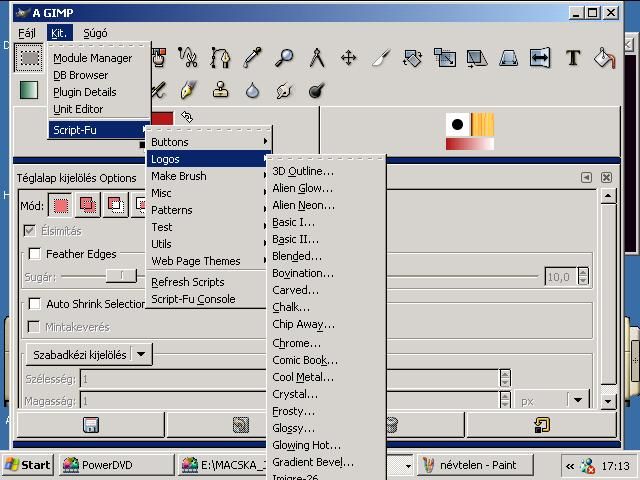Open the Utils submenu
Screen dimensions: 640x480
(209, 244)
